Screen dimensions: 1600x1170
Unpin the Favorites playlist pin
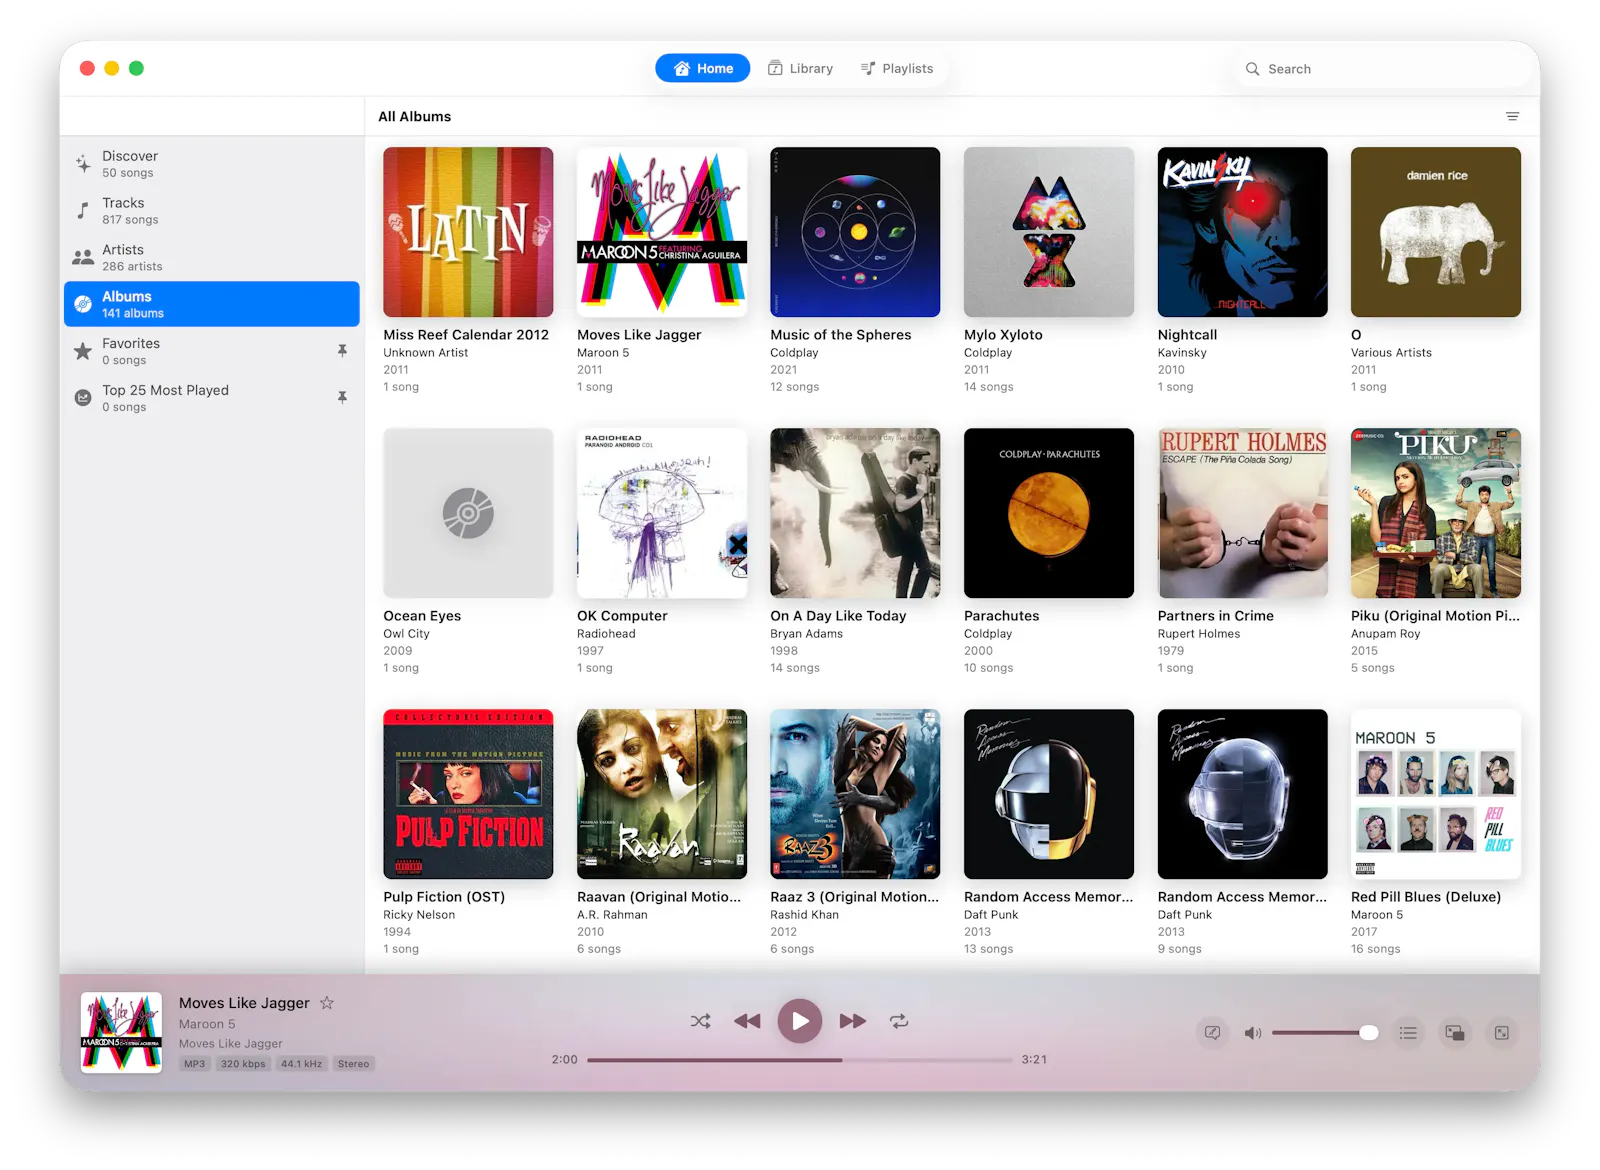pyautogui.click(x=342, y=351)
